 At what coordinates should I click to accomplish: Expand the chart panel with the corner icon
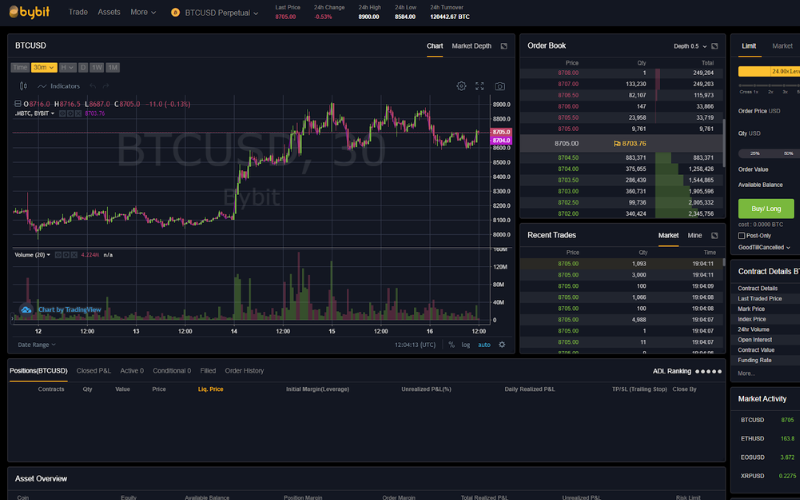pos(504,46)
